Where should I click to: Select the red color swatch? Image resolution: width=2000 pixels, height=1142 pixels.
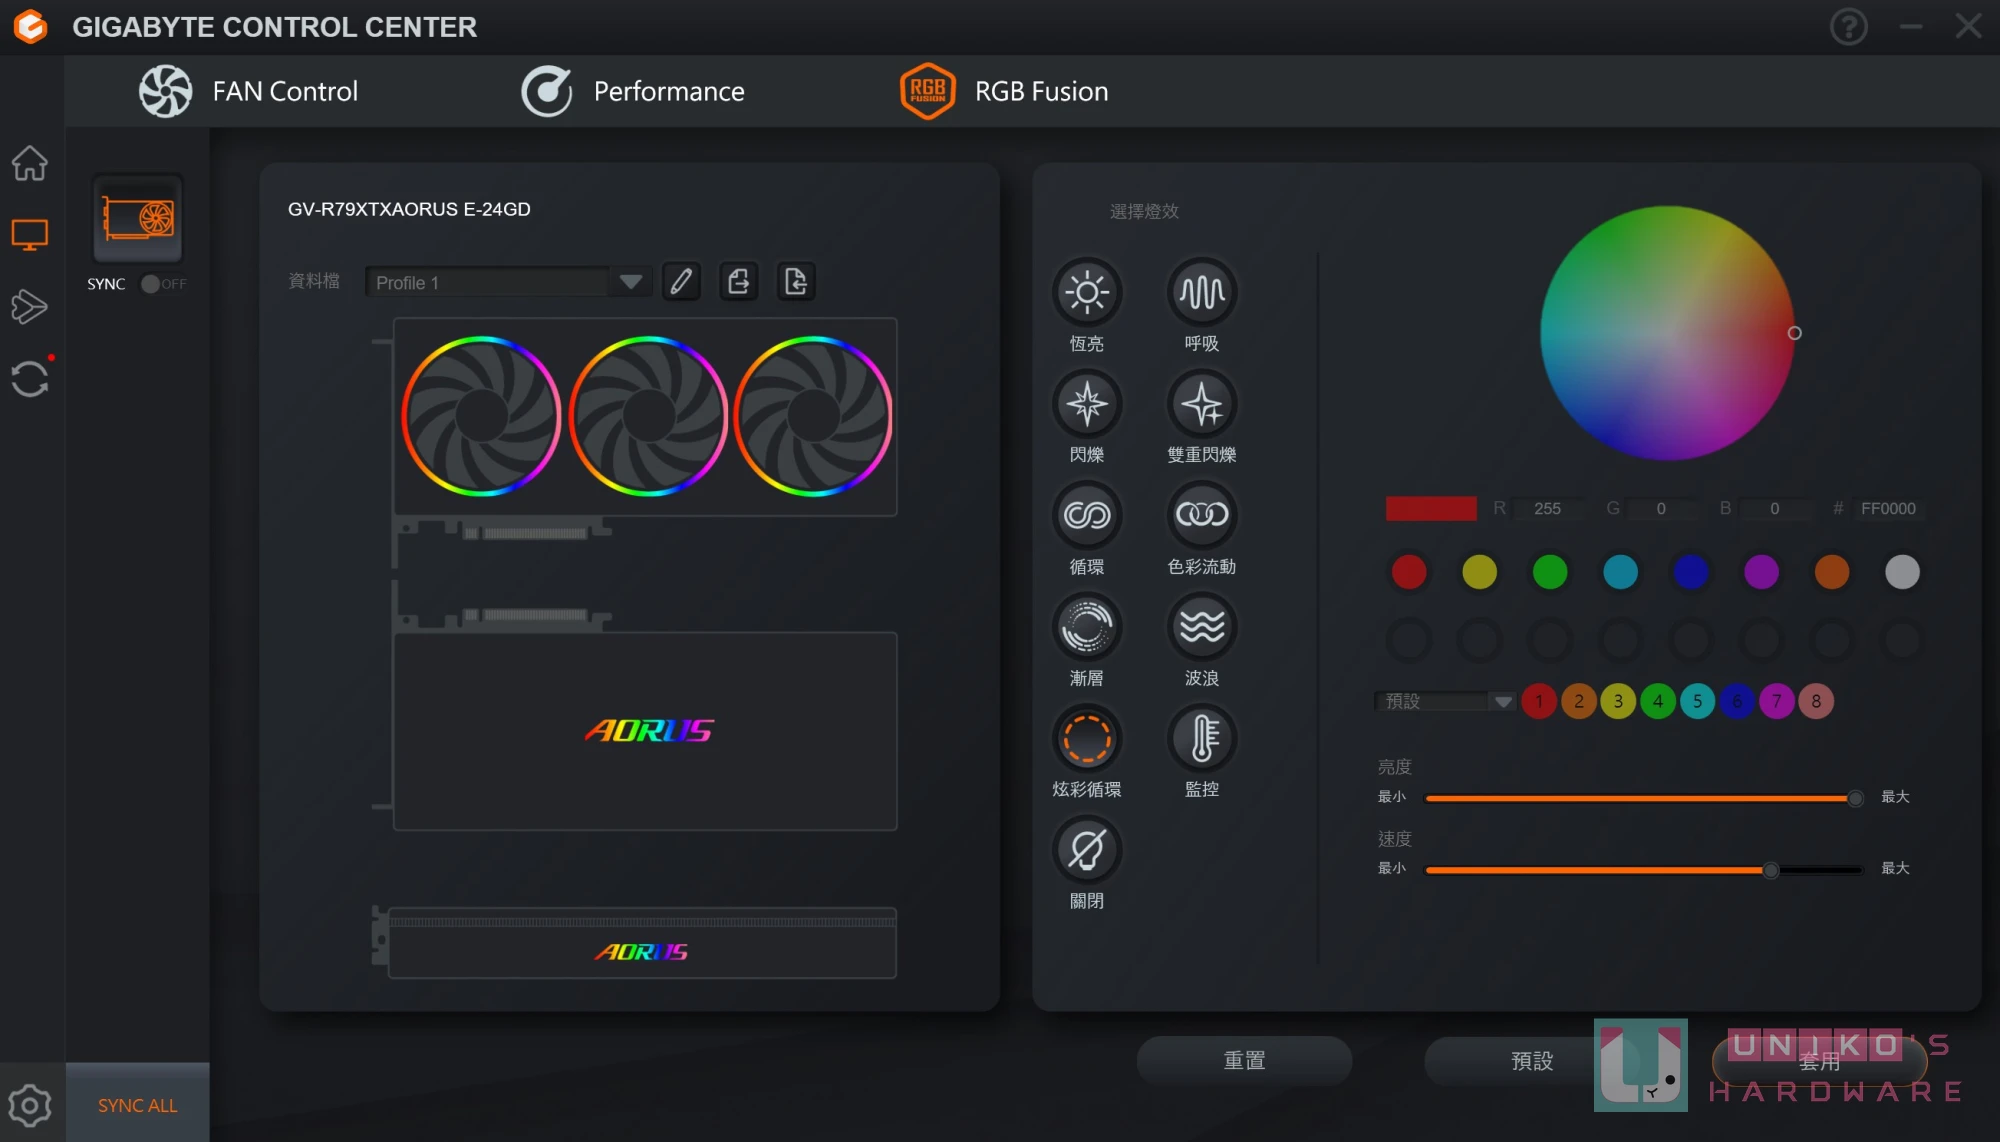(x=1409, y=572)
